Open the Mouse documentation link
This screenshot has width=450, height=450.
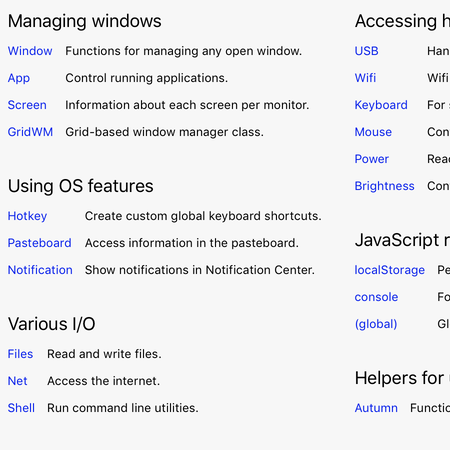click(x=373, y=132)
